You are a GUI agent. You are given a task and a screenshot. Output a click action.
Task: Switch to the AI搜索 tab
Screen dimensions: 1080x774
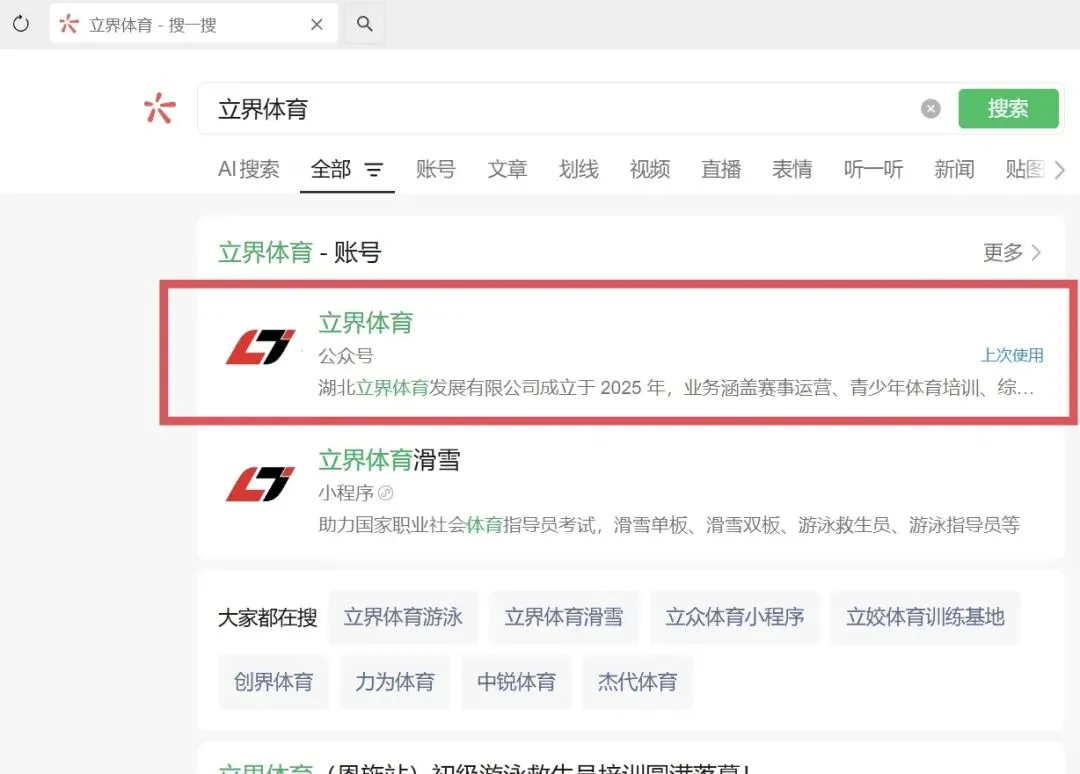point(249,169)
